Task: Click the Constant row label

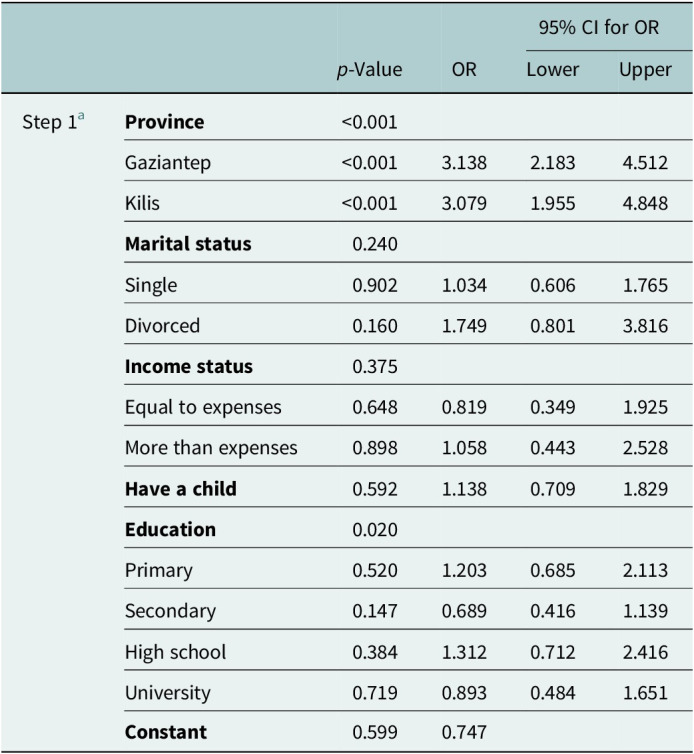Action: point(166,732)
